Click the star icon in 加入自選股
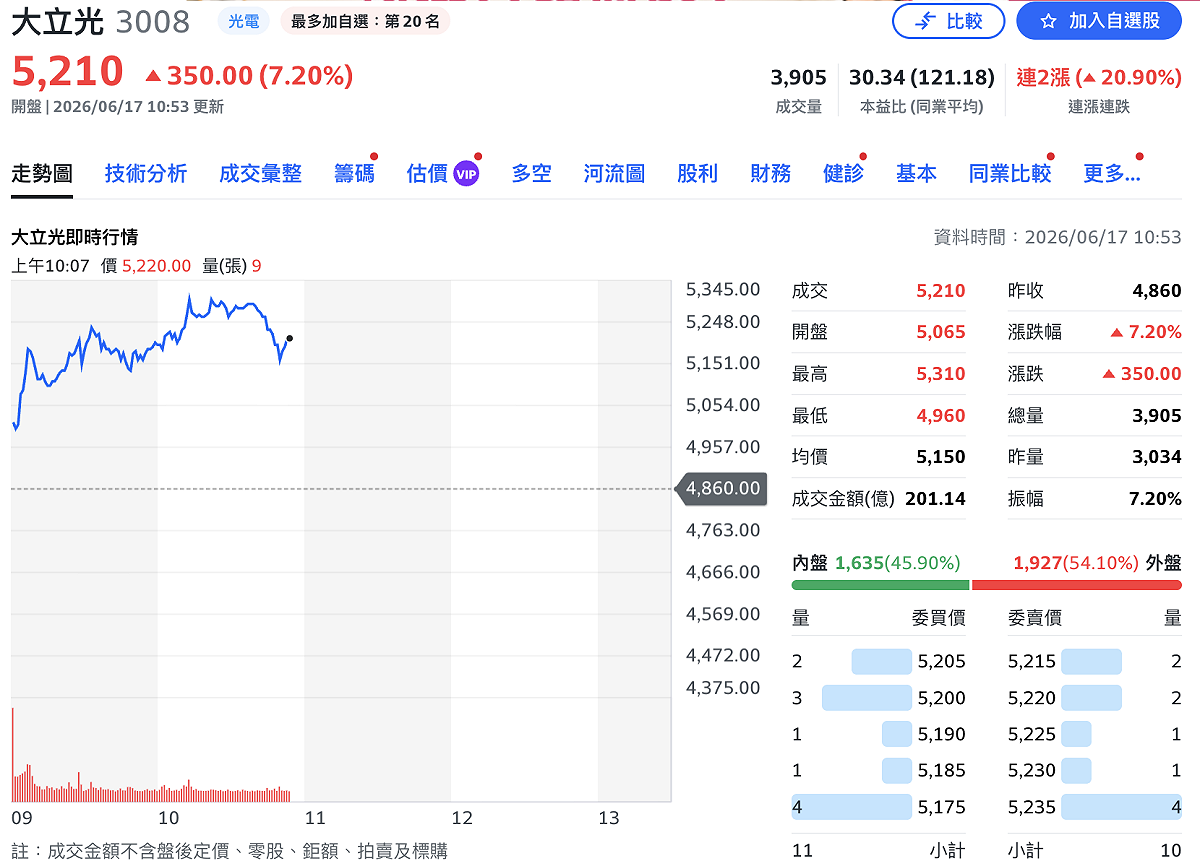This screenshot has height=861, width=1200. point(1048,21)
